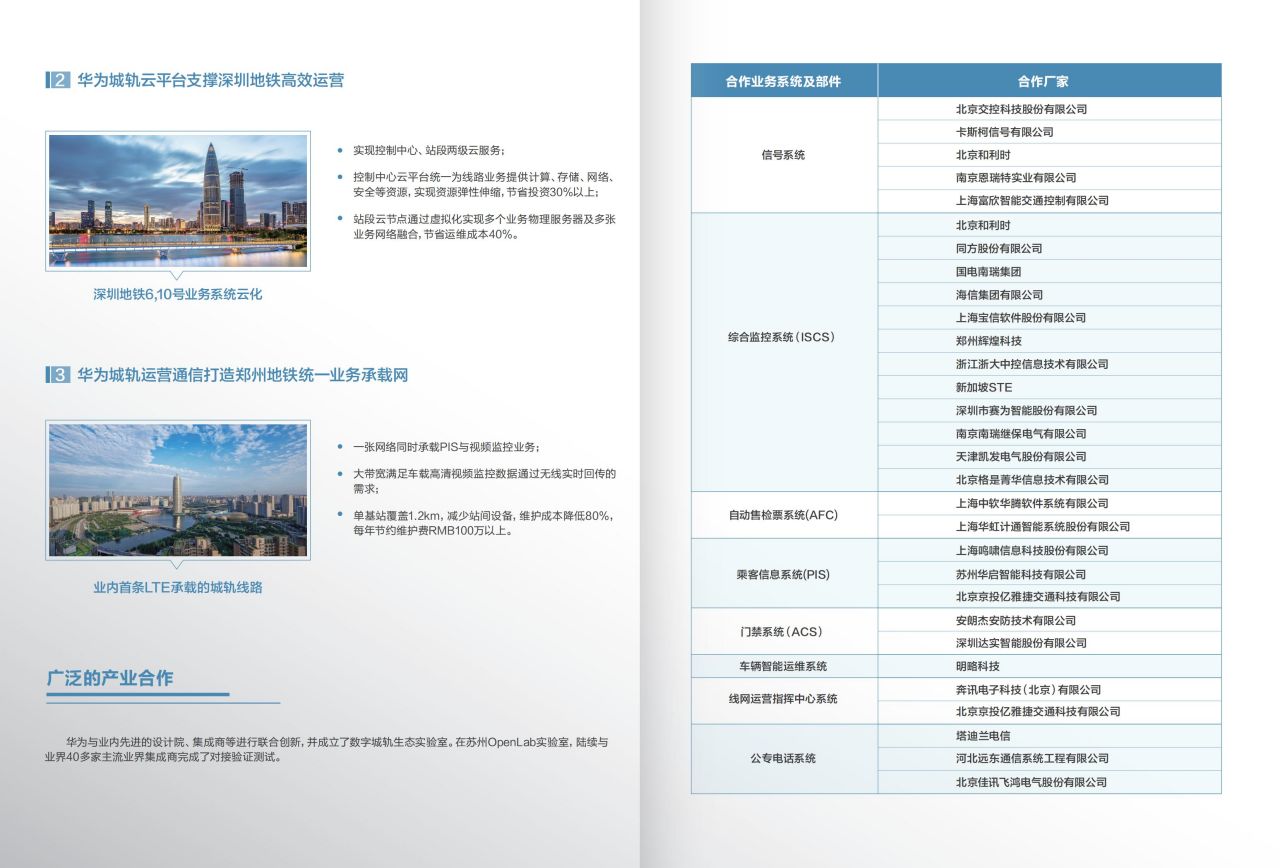Click the 综合监控系统（ISCS） category cell
This screenshot has height=868, width=1280.
[x=784, y=352]
